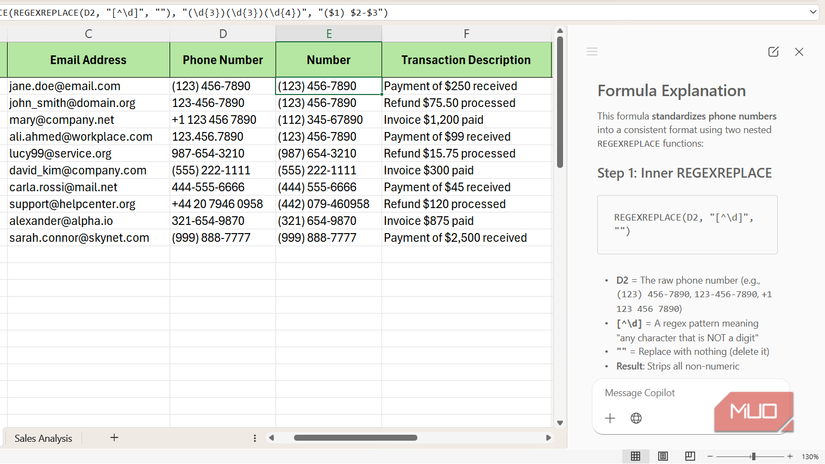Select cell Payment of $2,500 received
The image size is (825, 464).
pos(466,238)
